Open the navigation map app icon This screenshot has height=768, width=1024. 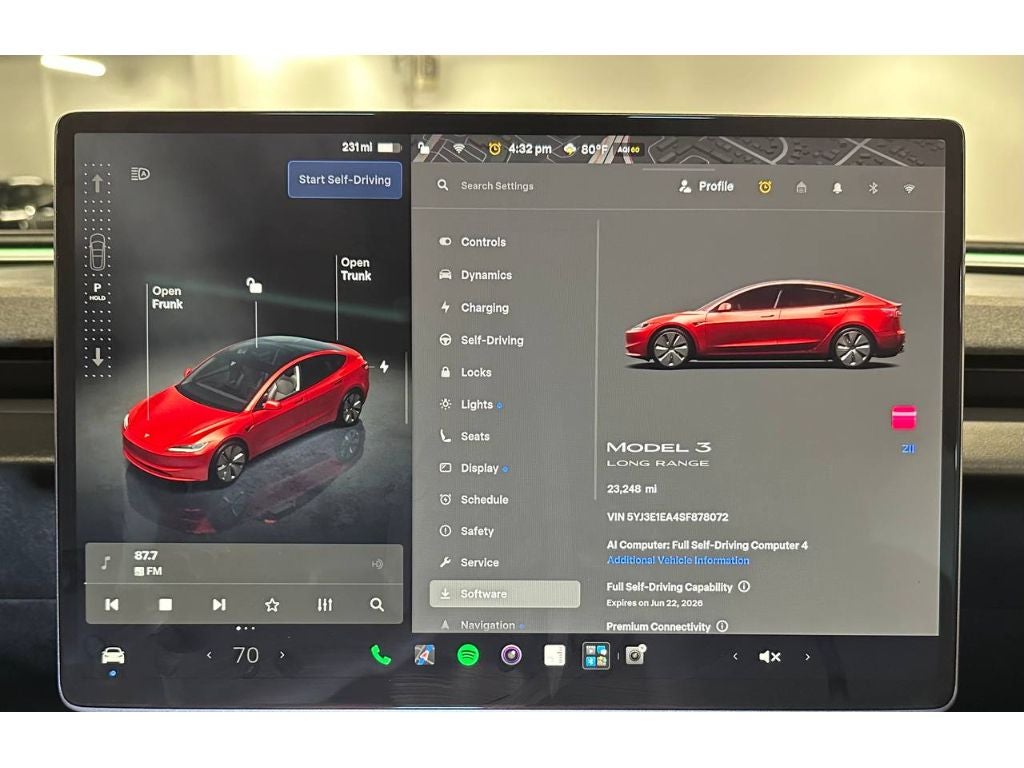pyautogui.click(x=424, y=655)
